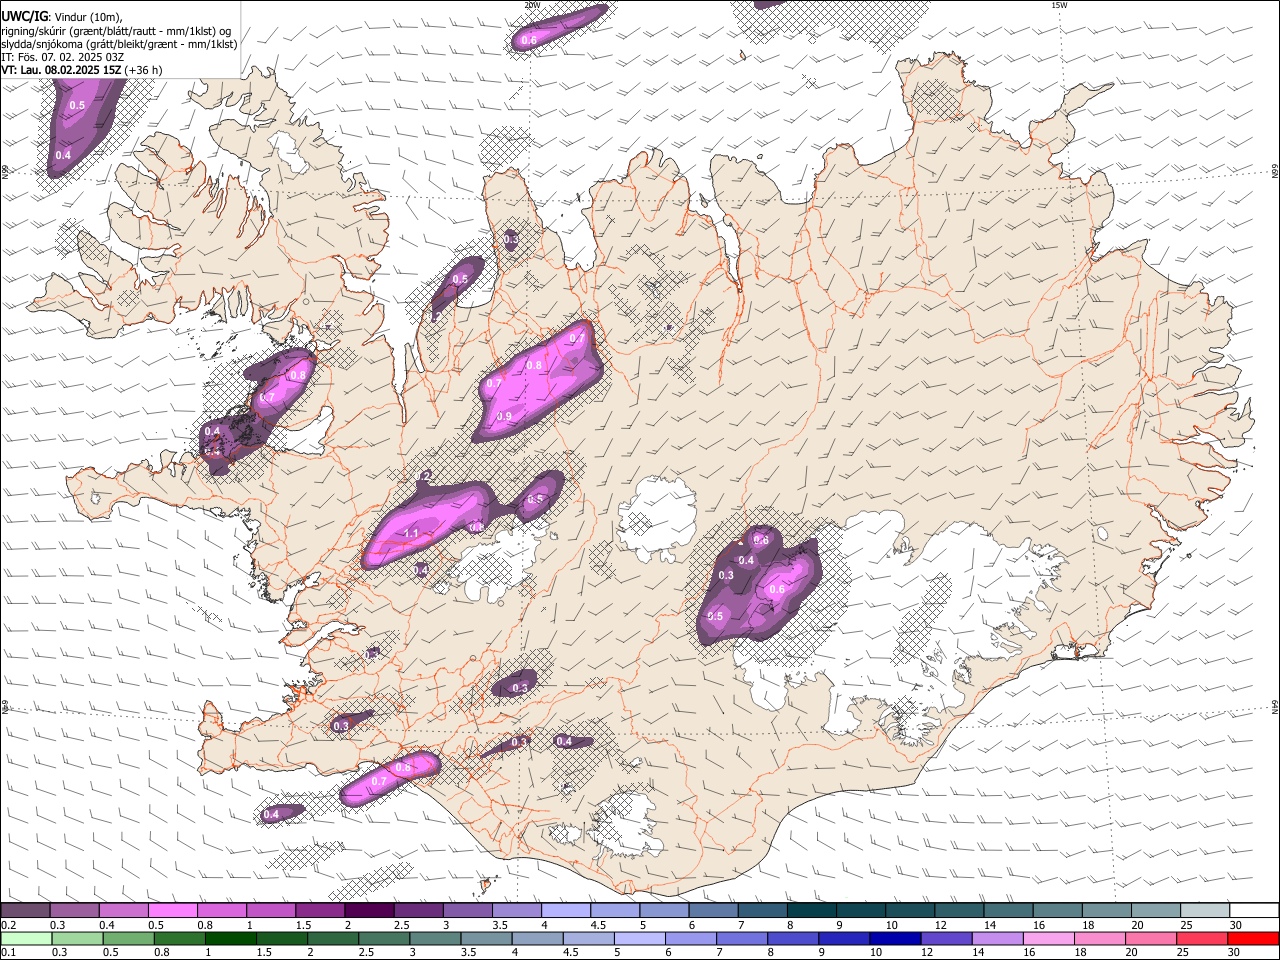Pick top-row swatch between 1.5 and 2

[x=319, y=911]
